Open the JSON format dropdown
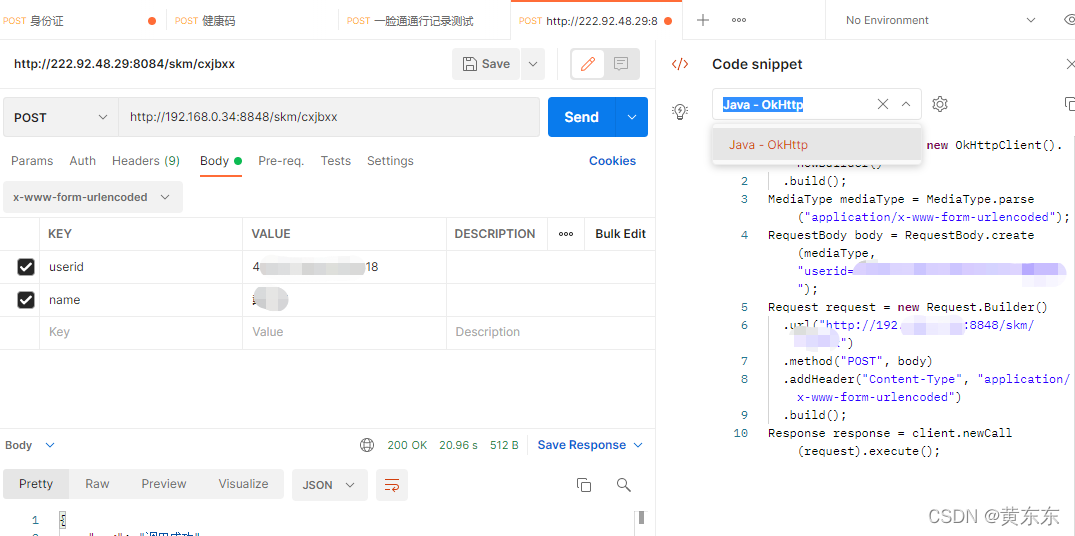Image resolution: width=1075 pixels, height=536 pixels. [330, 485]
